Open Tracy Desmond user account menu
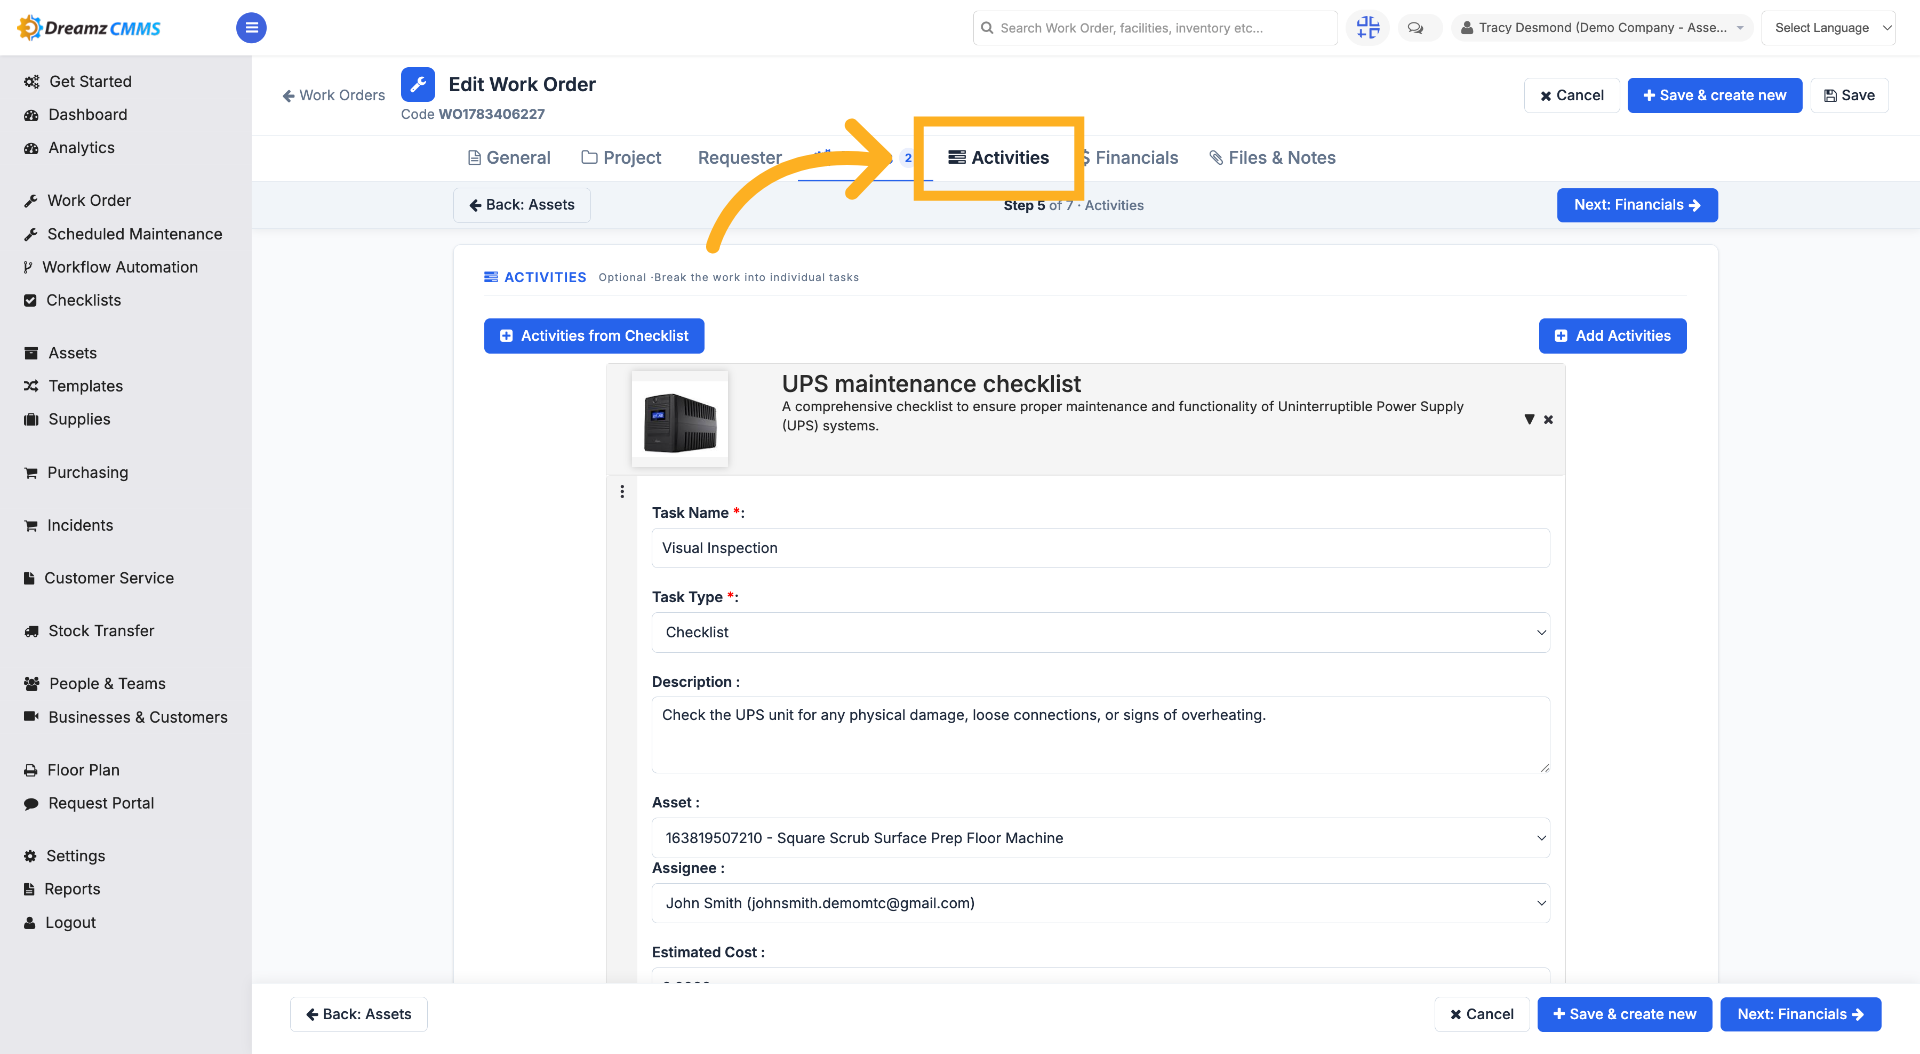The height and width of the screenshot is (1054, 1920). click(x=1602, y=28)
